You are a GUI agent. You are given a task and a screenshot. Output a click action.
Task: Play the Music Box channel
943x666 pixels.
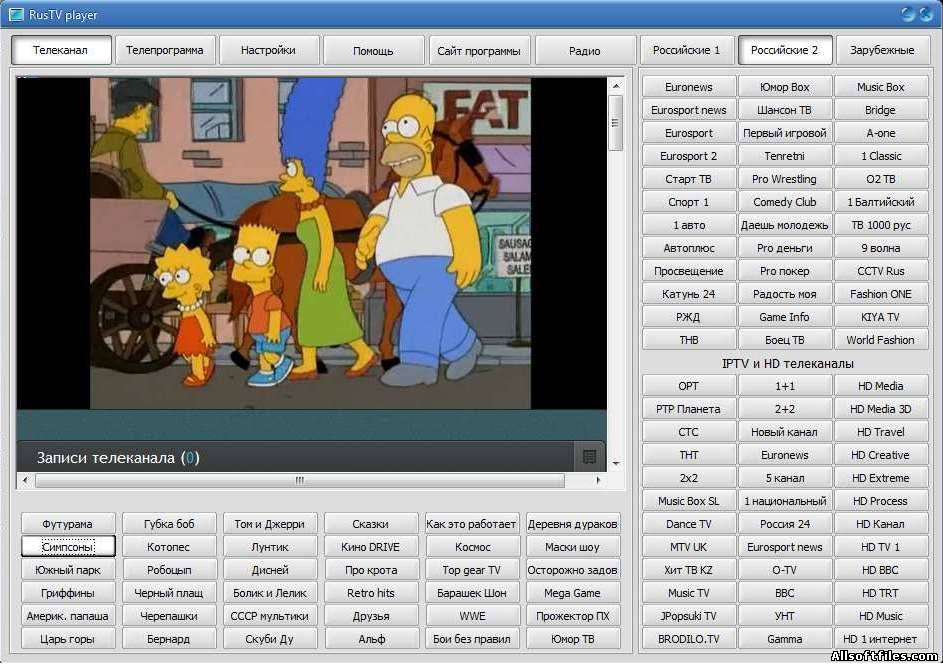pyautogui.click(x=880, y=87)
